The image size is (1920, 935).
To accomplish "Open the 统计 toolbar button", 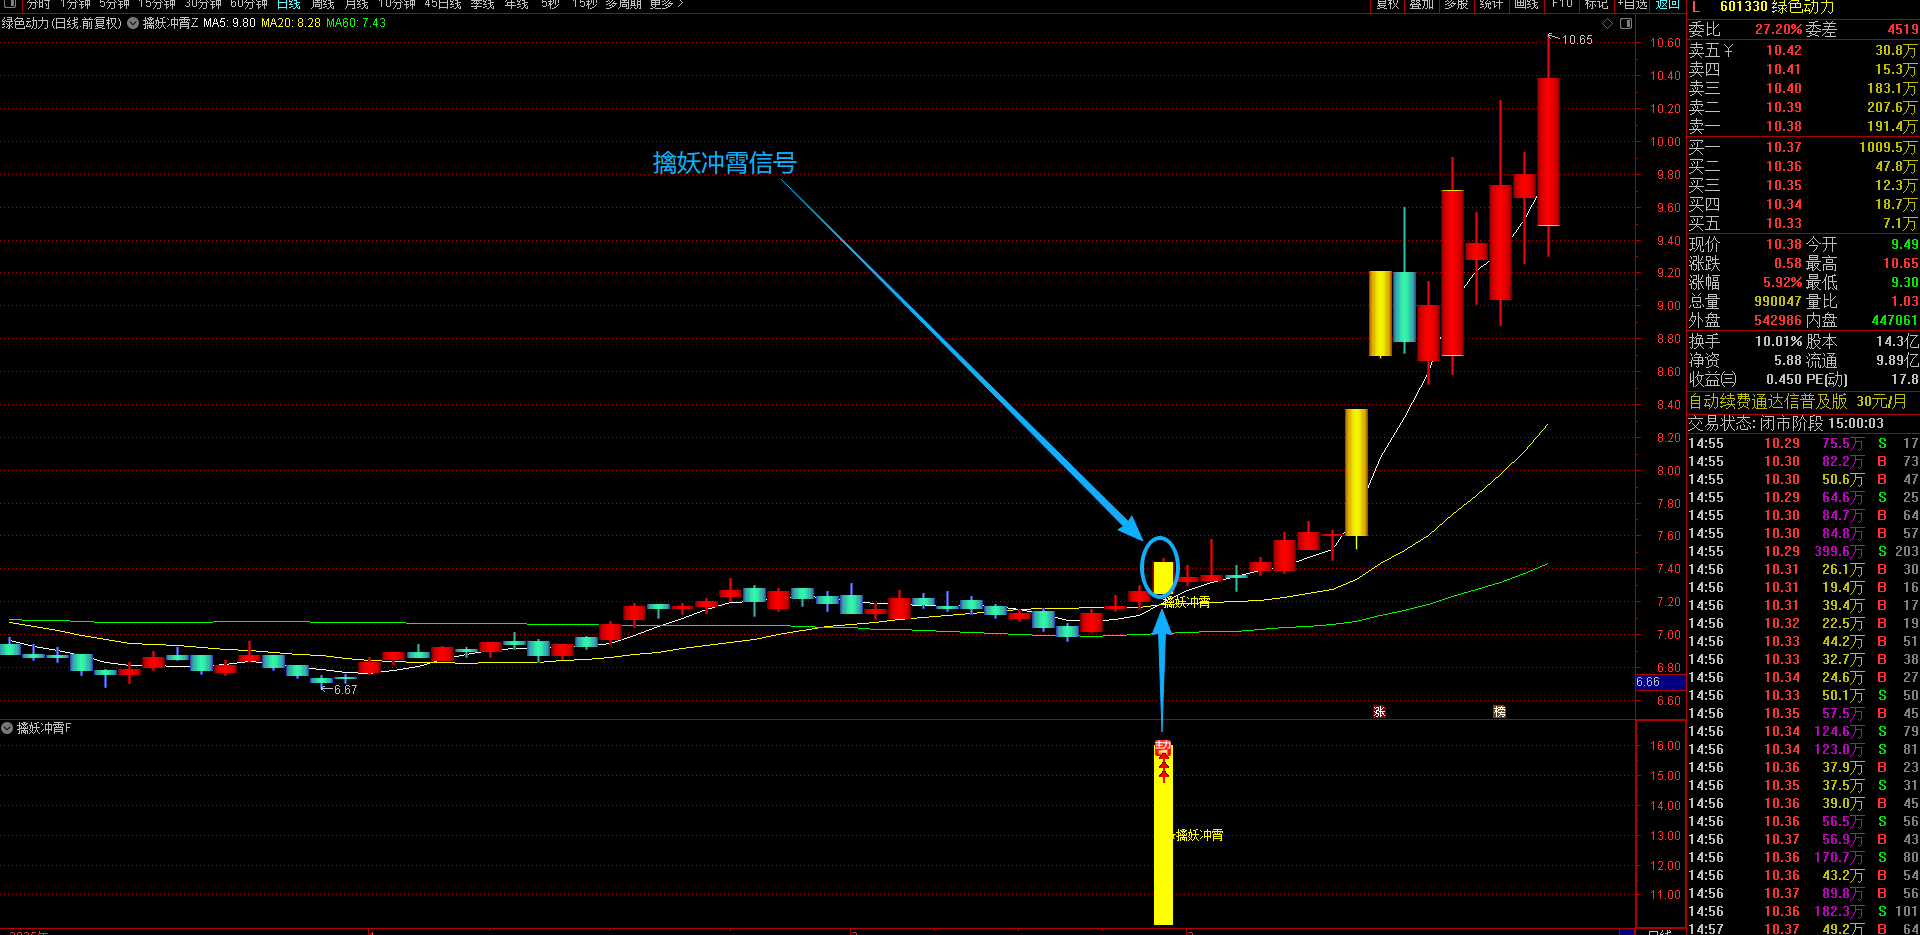I will 1491,4.
